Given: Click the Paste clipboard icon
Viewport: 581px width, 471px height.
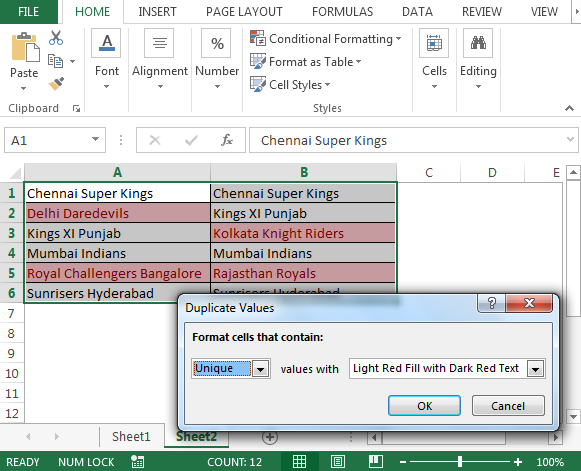Looking at the screenshot, I should (25, 47).
